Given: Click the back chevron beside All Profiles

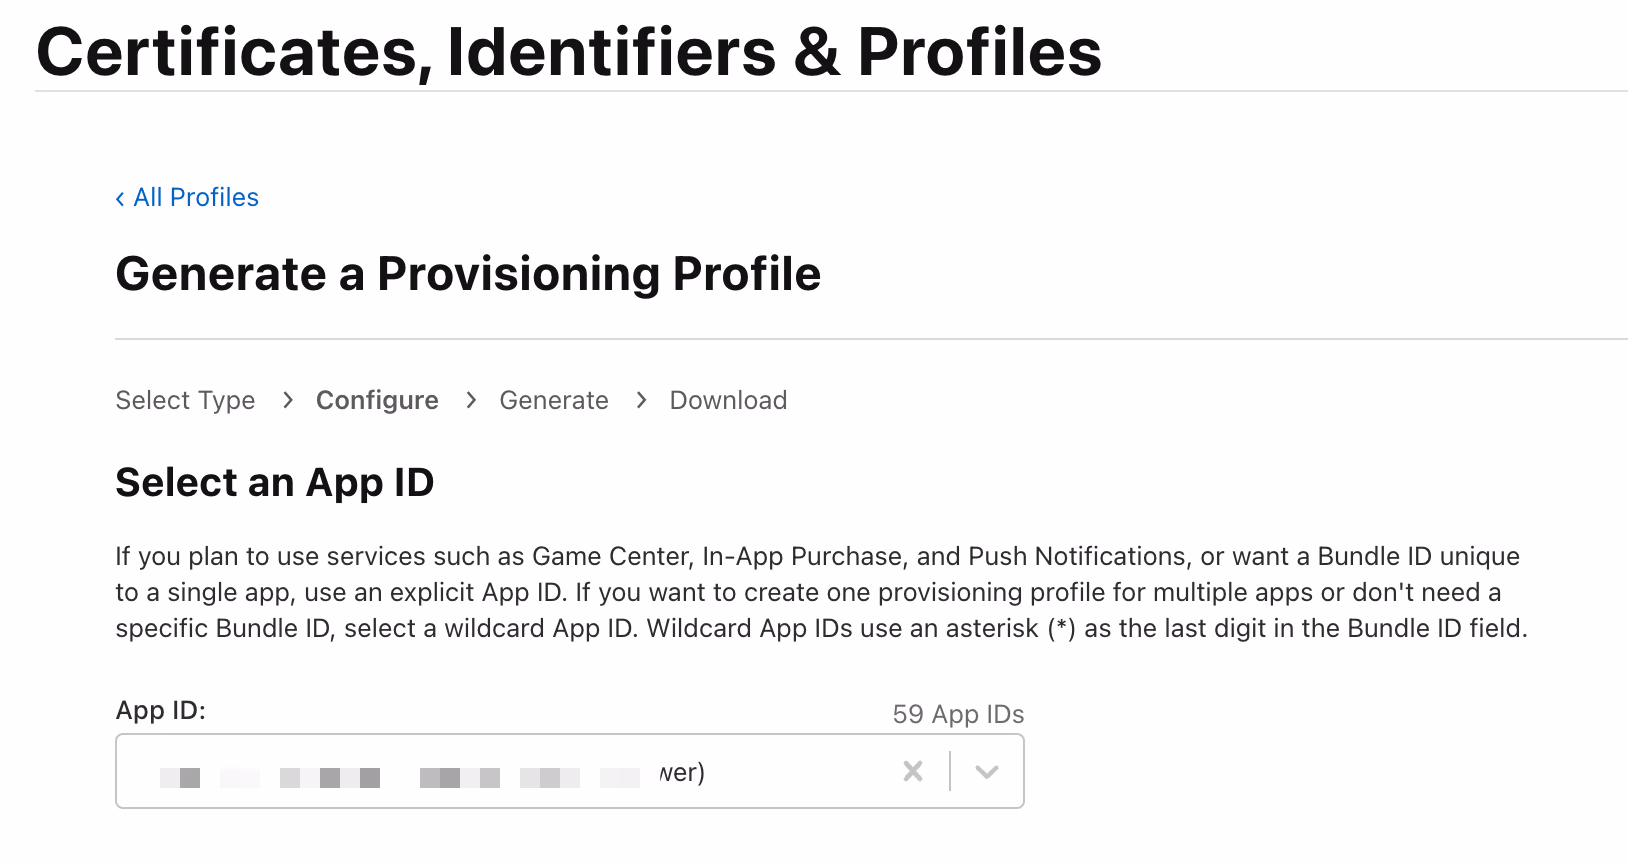Looking at the screenshot, I should (x=120, y=199).
